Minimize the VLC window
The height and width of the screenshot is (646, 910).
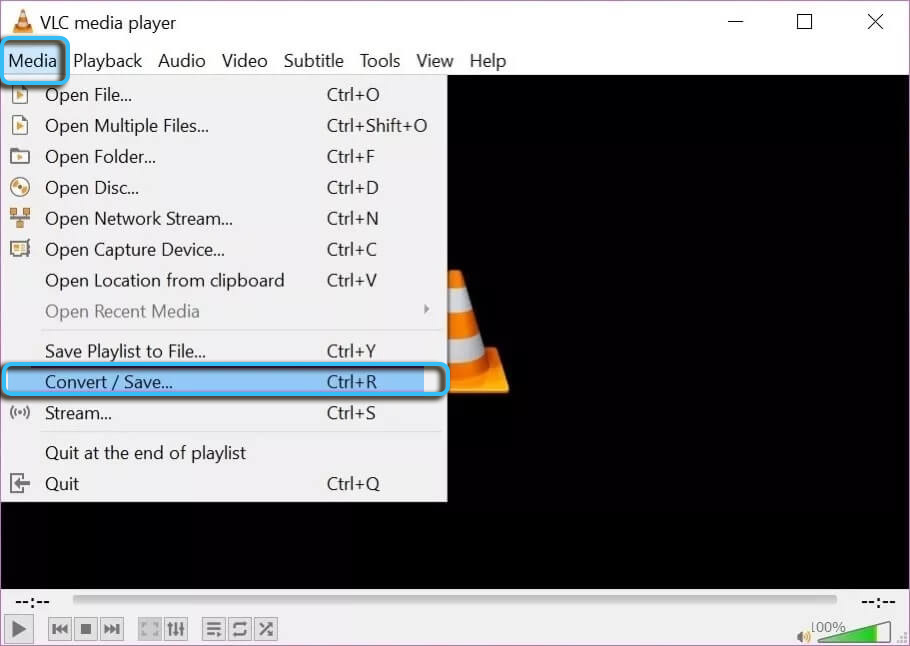tap(735, 21)
